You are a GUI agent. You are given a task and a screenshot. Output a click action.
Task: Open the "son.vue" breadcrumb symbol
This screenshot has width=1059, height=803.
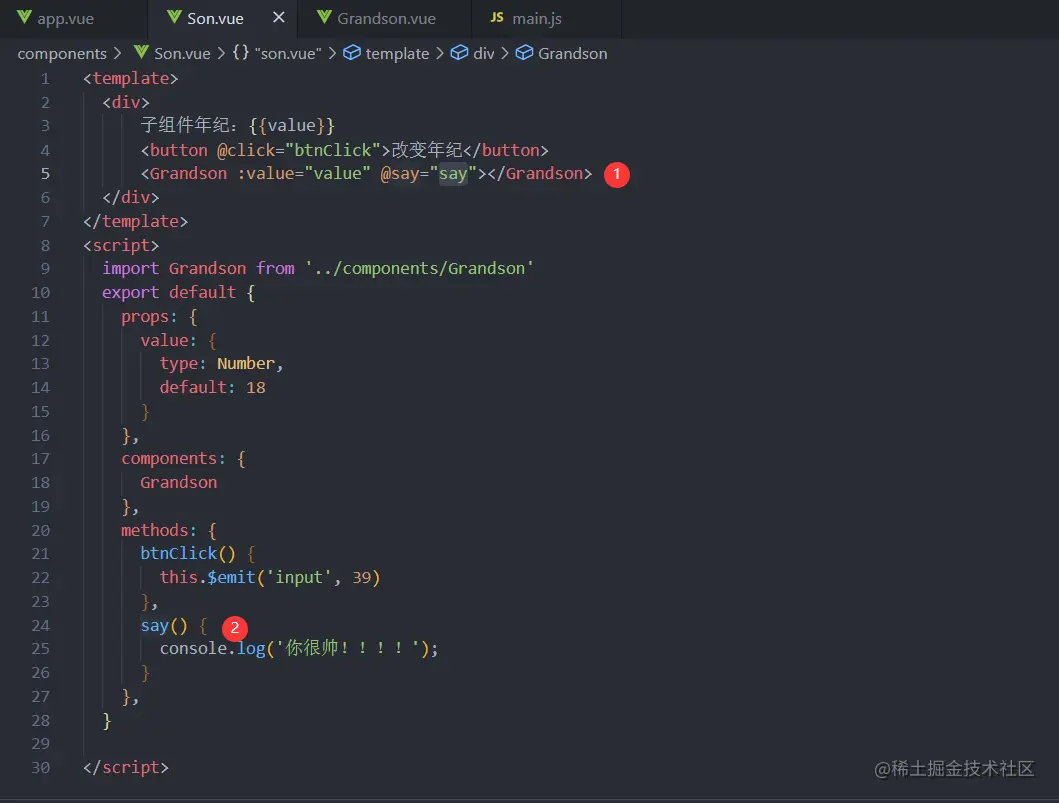[x=288, y=53]
